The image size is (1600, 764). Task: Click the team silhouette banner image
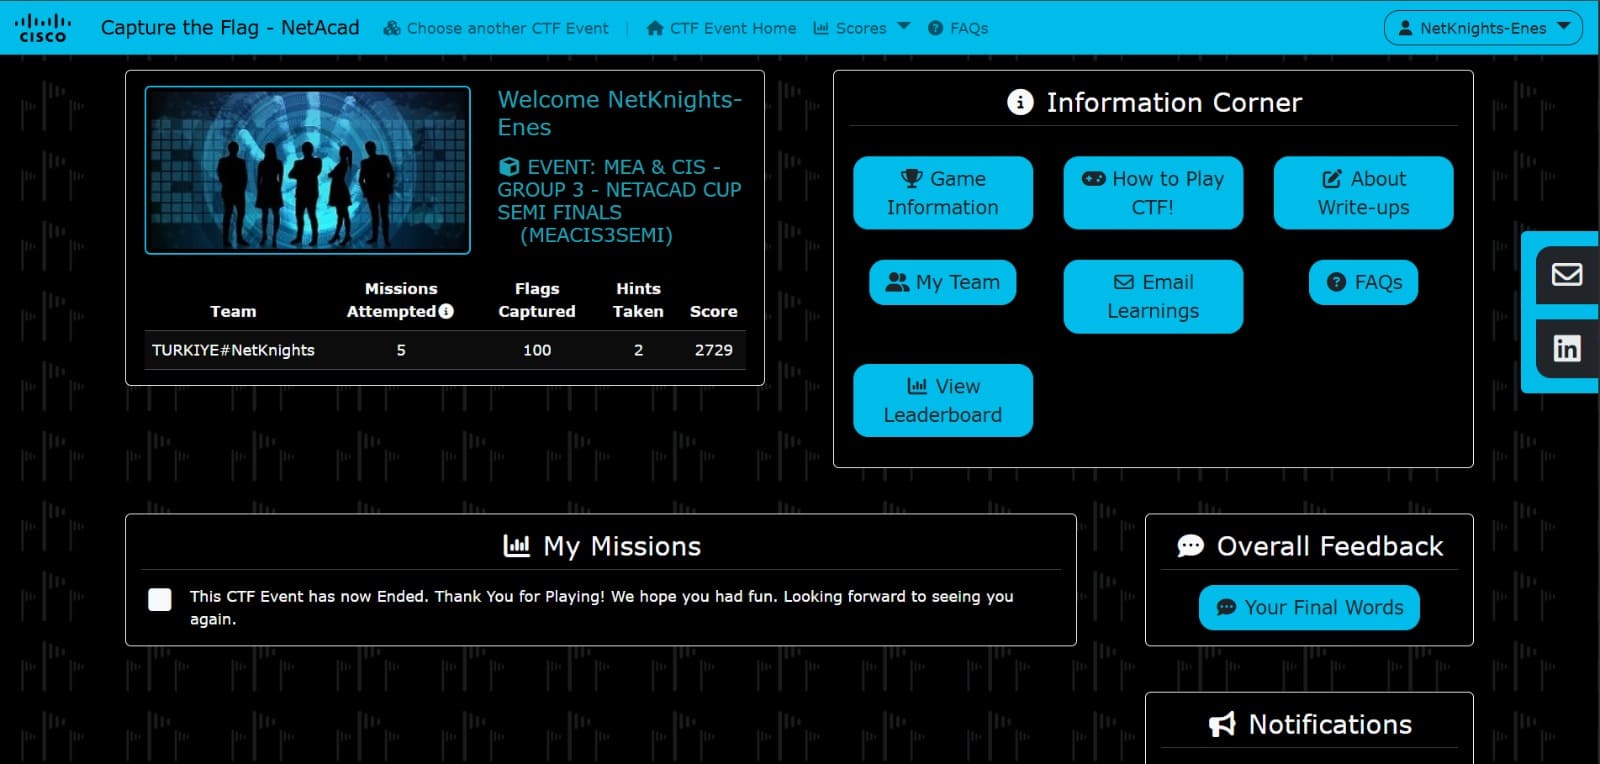[x=307, y=170]
